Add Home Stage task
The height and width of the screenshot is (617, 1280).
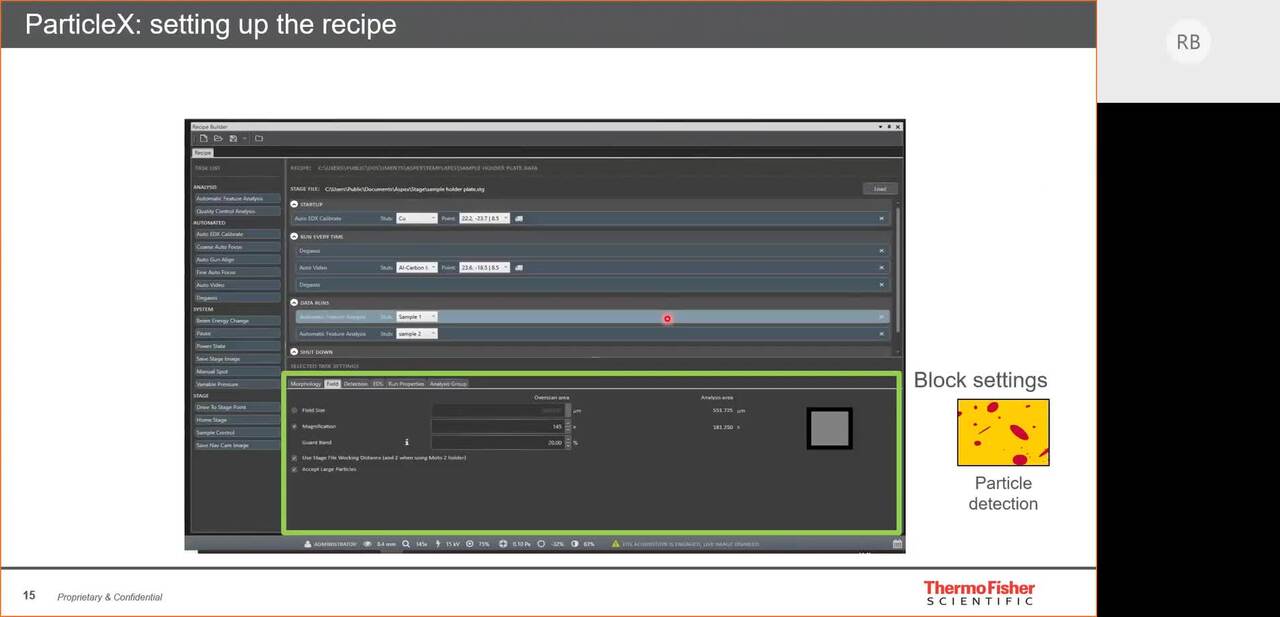click(x=237, y=420)
